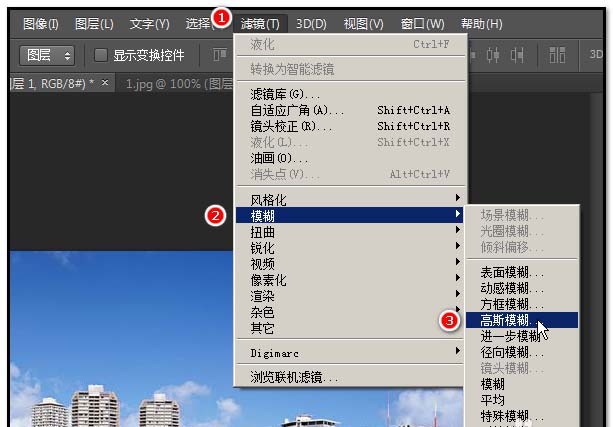Expand the 视频 submenu
Viewport: 613px width, 427px height.
pos(350,264)
